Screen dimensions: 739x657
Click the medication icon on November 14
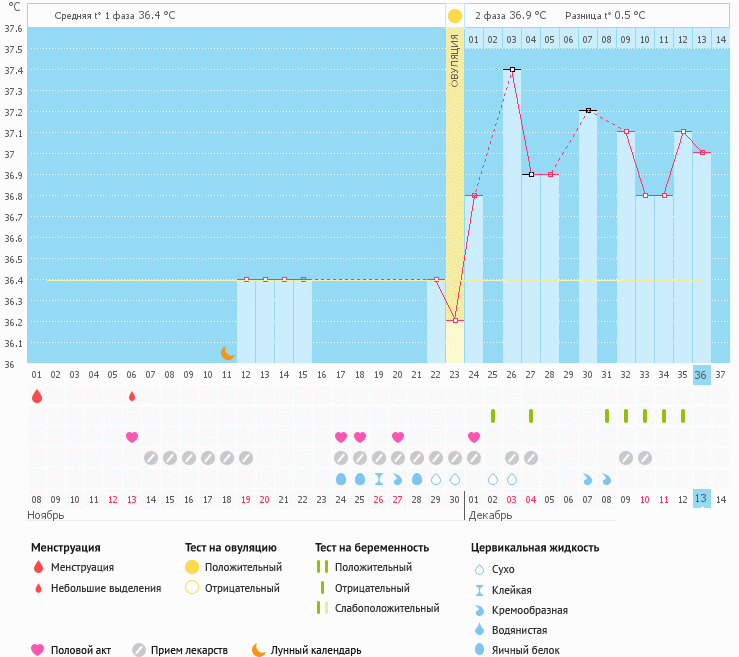point(151,458)
